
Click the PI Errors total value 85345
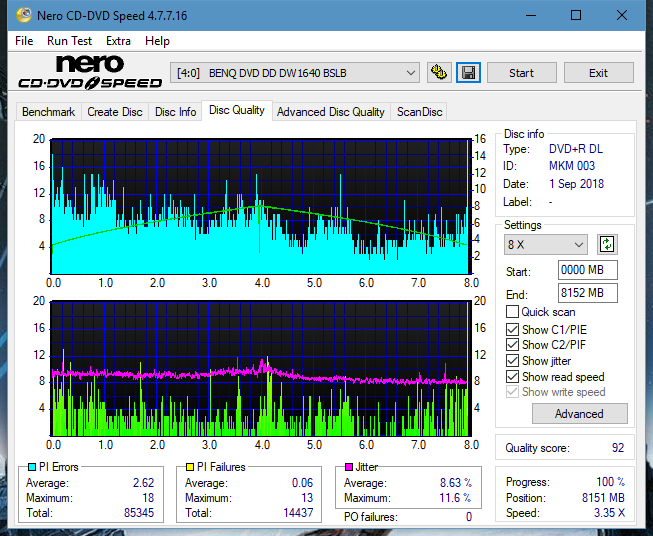(x=139, y=513)
